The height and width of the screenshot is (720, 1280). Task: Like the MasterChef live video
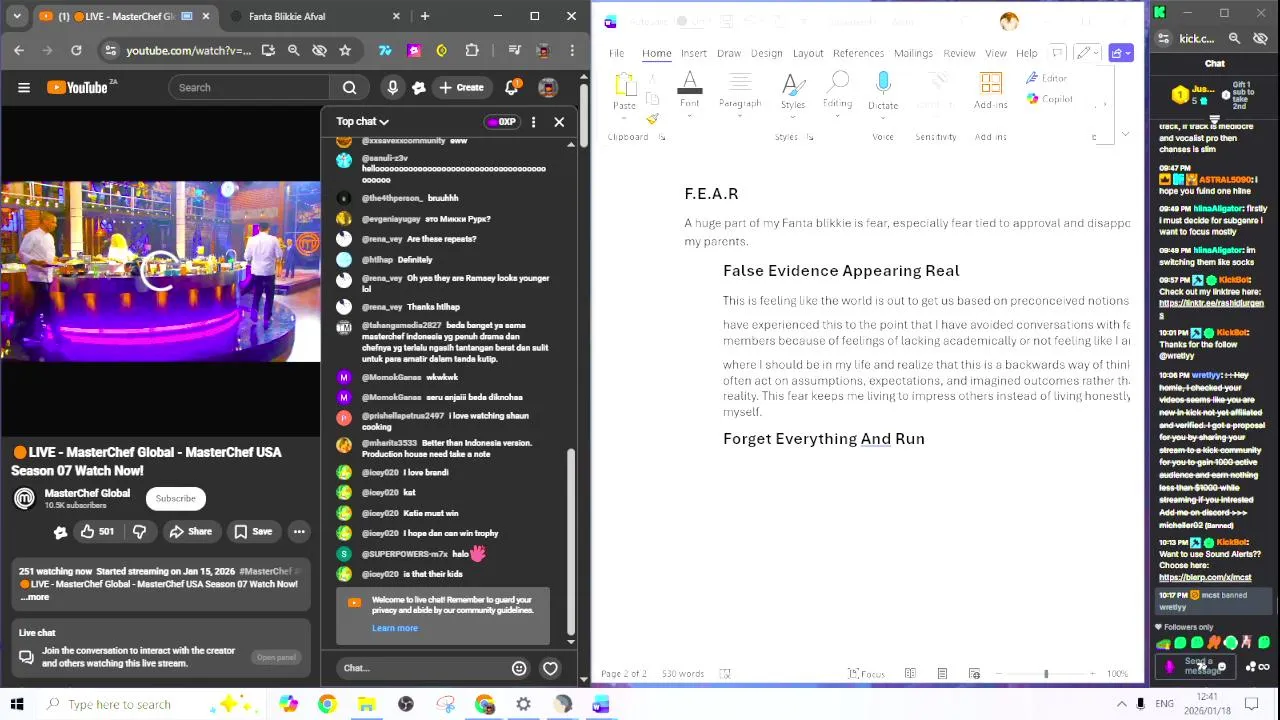(97, 532)
